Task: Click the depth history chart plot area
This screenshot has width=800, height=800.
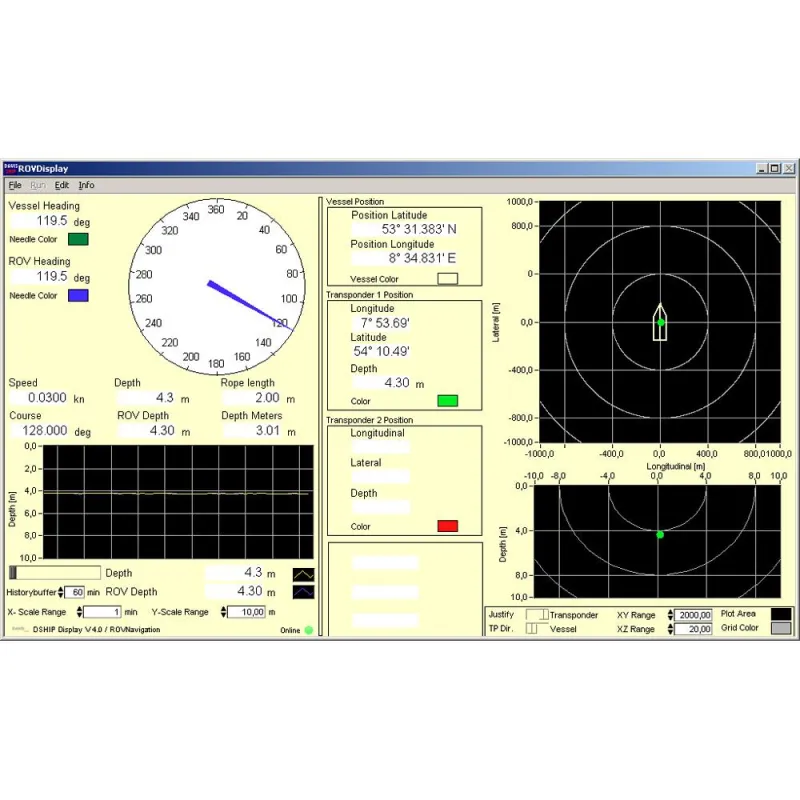Action: click(x=178, y=502)
